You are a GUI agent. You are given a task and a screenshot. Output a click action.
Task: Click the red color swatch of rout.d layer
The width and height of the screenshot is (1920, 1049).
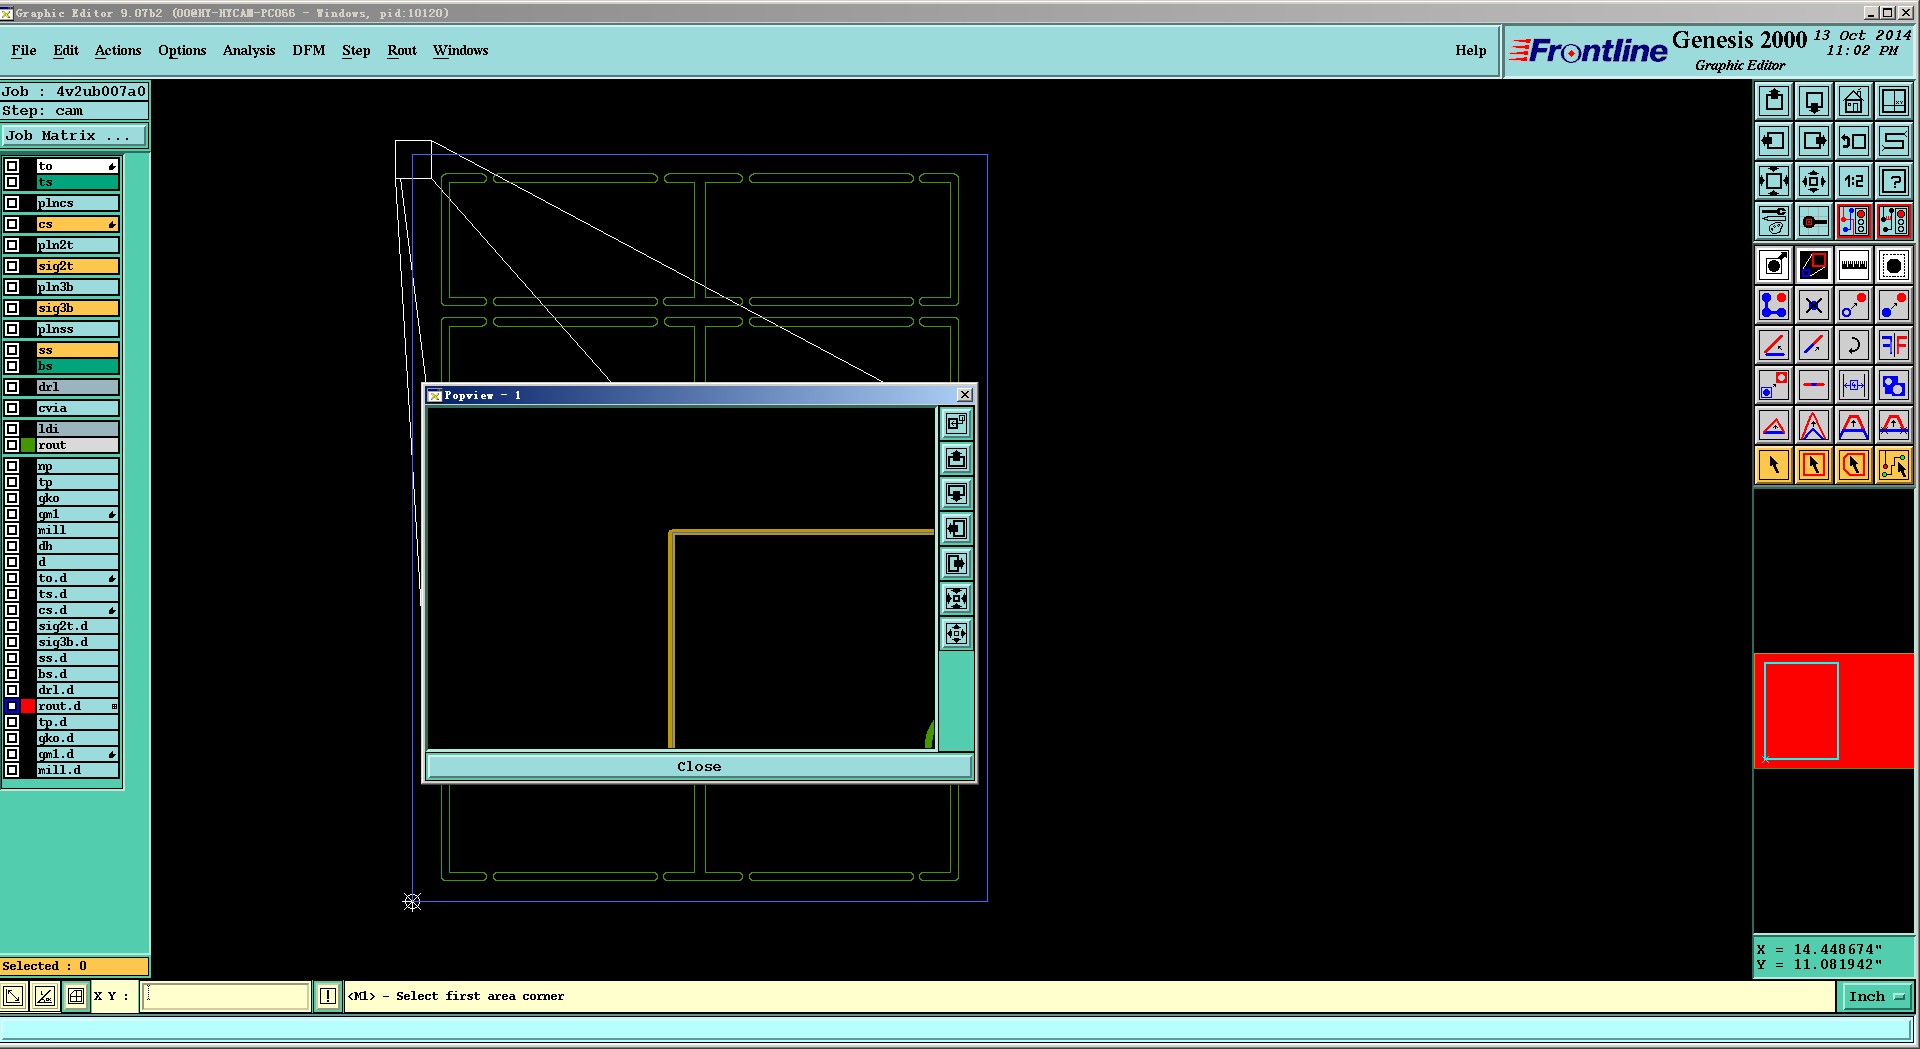pyautogui.click(x=28, y=706)
